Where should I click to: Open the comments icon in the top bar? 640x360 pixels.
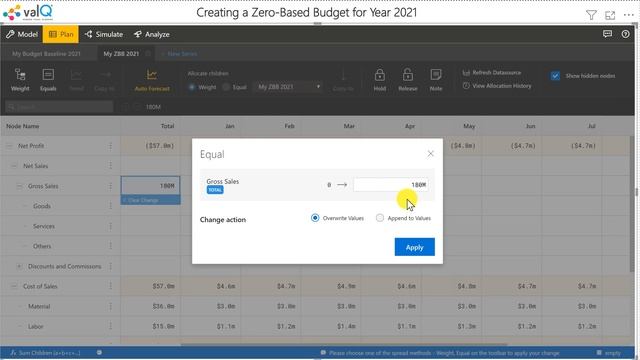[x=607, y=34]
